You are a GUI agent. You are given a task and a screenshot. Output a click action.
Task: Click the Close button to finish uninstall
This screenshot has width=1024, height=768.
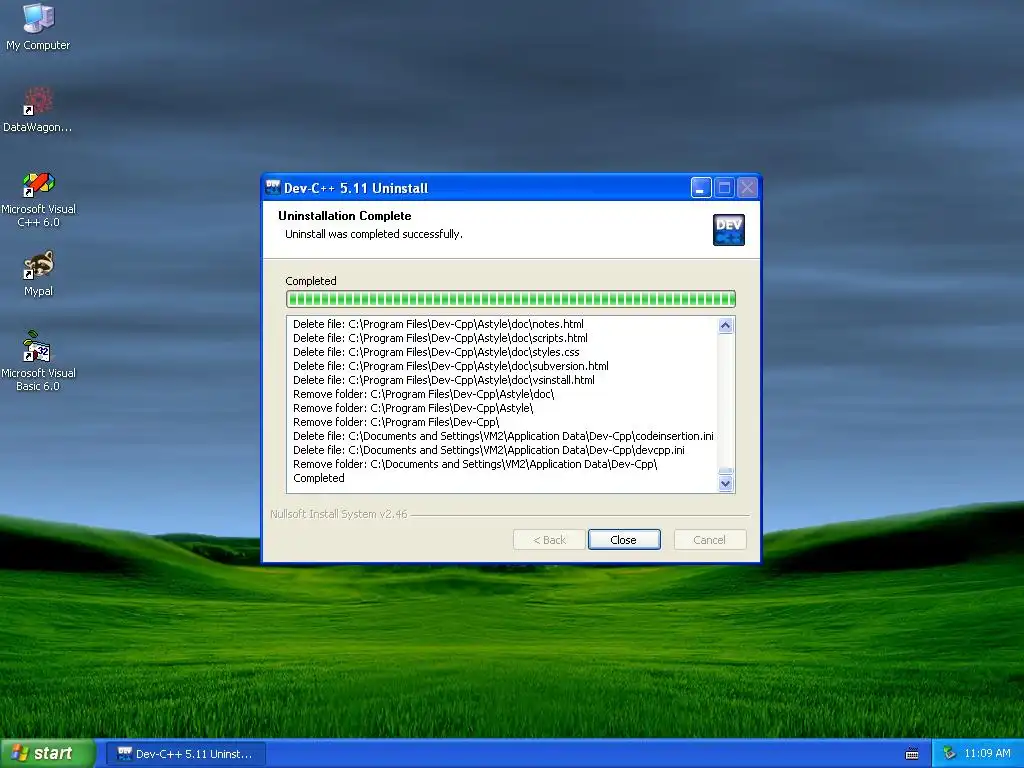coord(624,539)
